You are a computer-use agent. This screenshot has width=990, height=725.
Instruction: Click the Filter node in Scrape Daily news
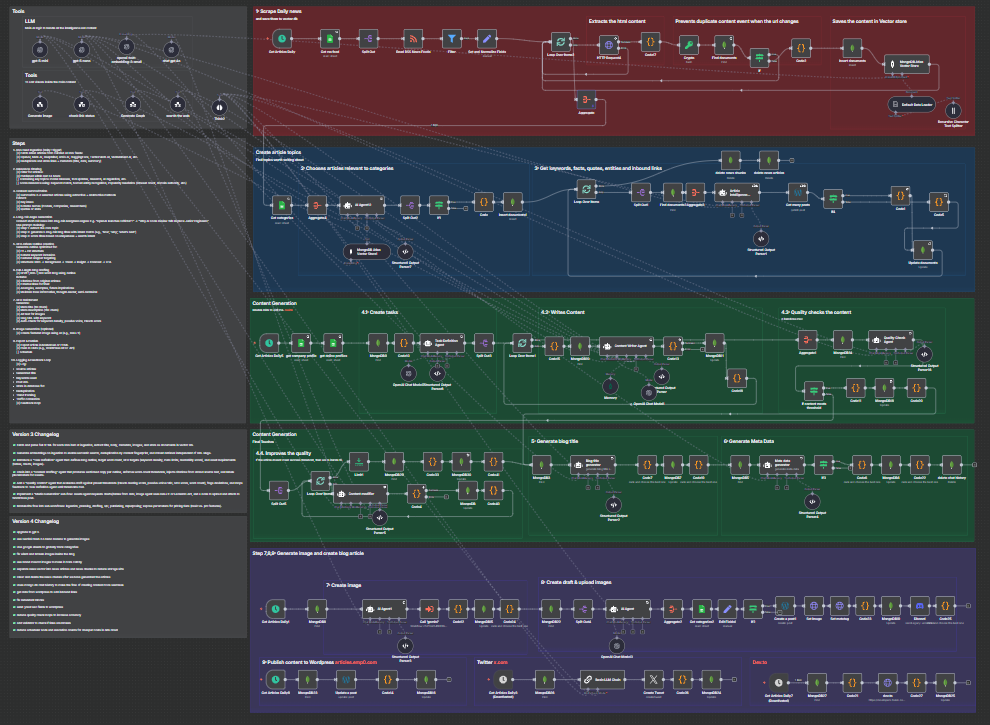451,39
